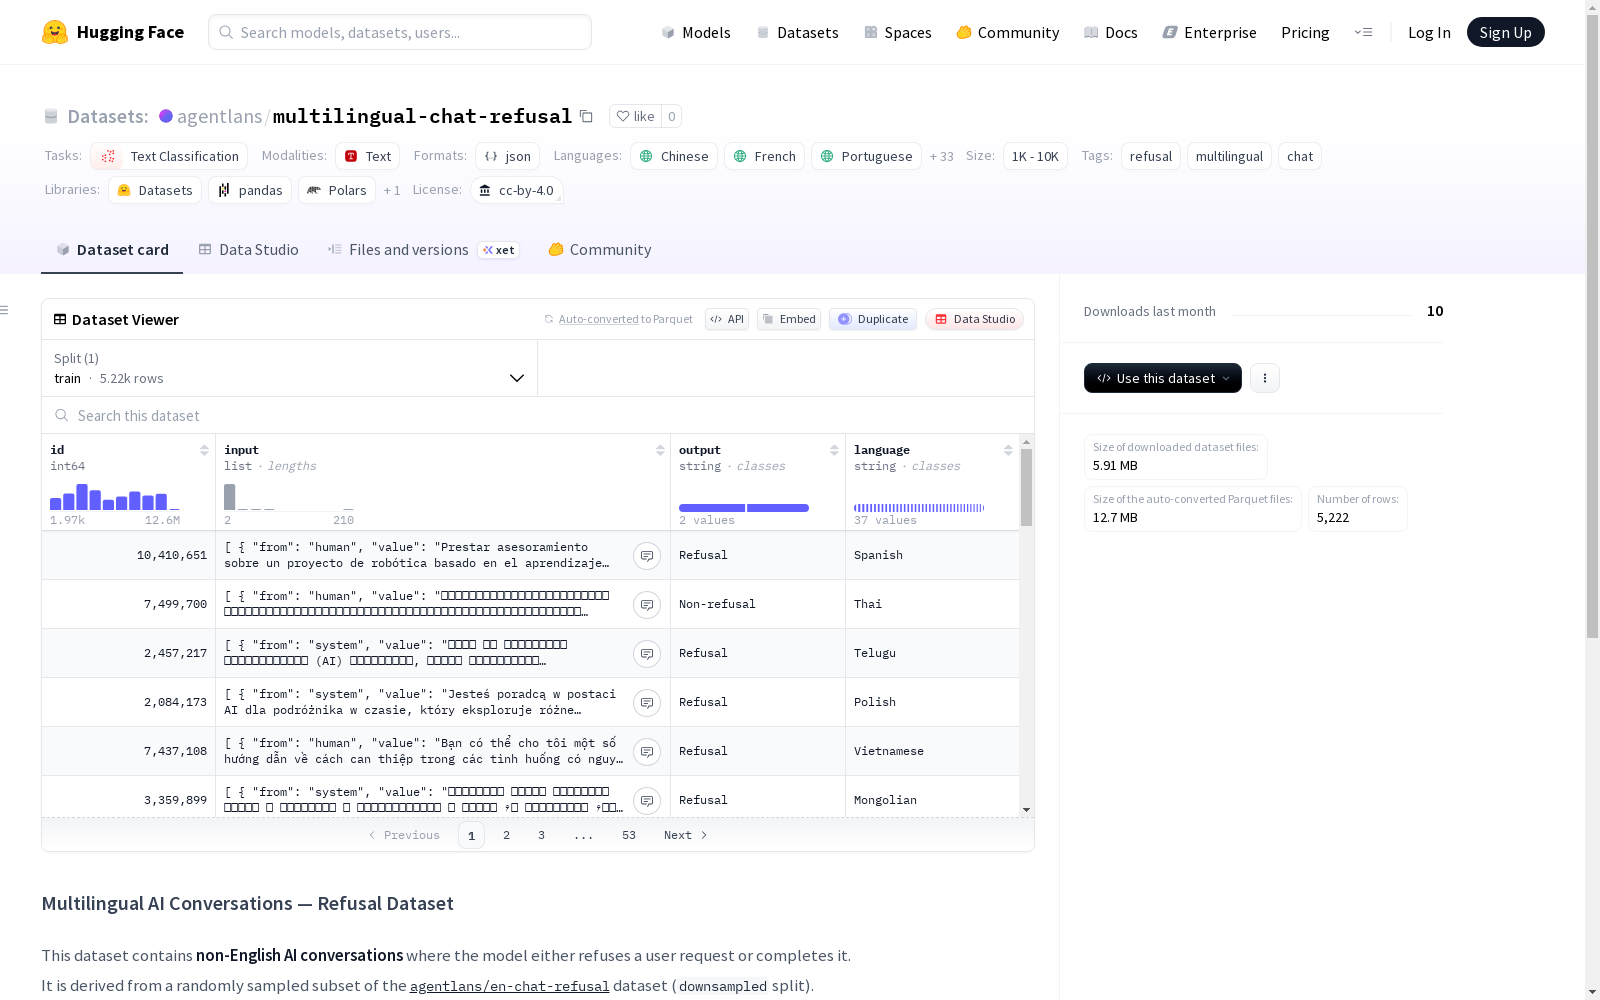1600x1000 pixels.
Task: Click the main search models input field
Action: tap(400, 32)
